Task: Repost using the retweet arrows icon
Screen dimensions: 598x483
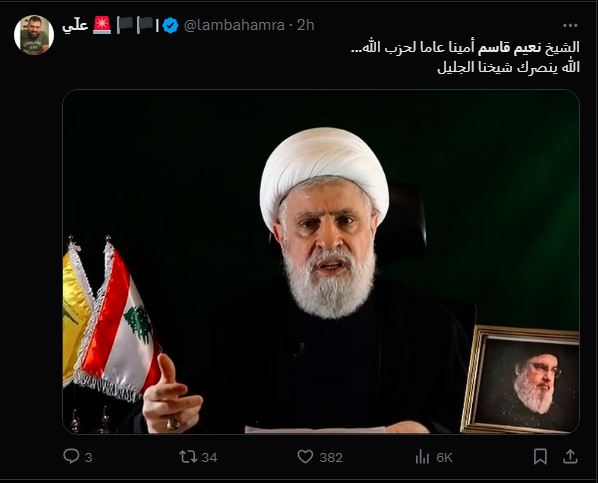Action: point(188,457)
